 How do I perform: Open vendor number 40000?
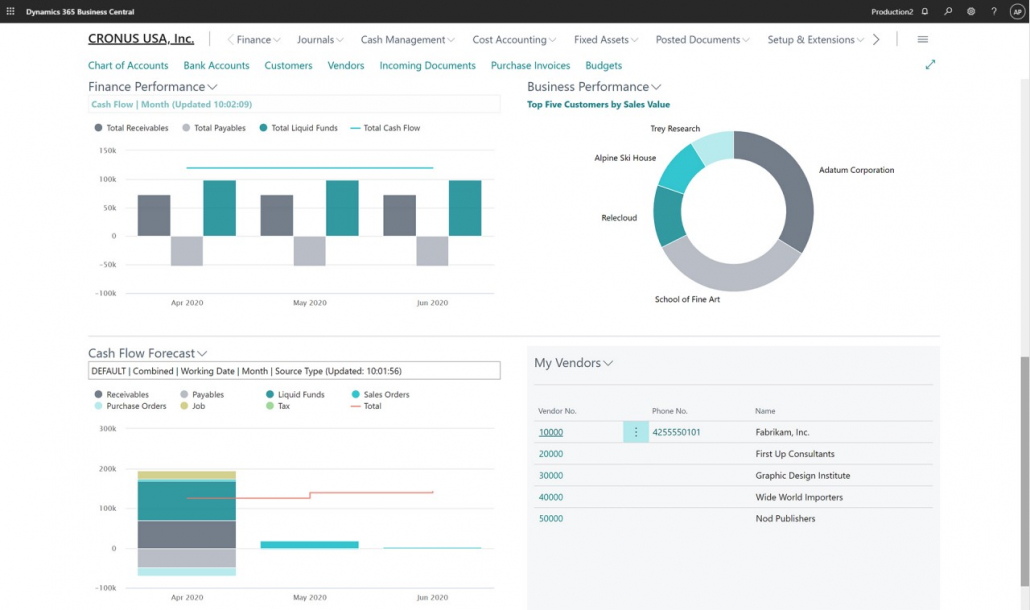tap(550, 497)
